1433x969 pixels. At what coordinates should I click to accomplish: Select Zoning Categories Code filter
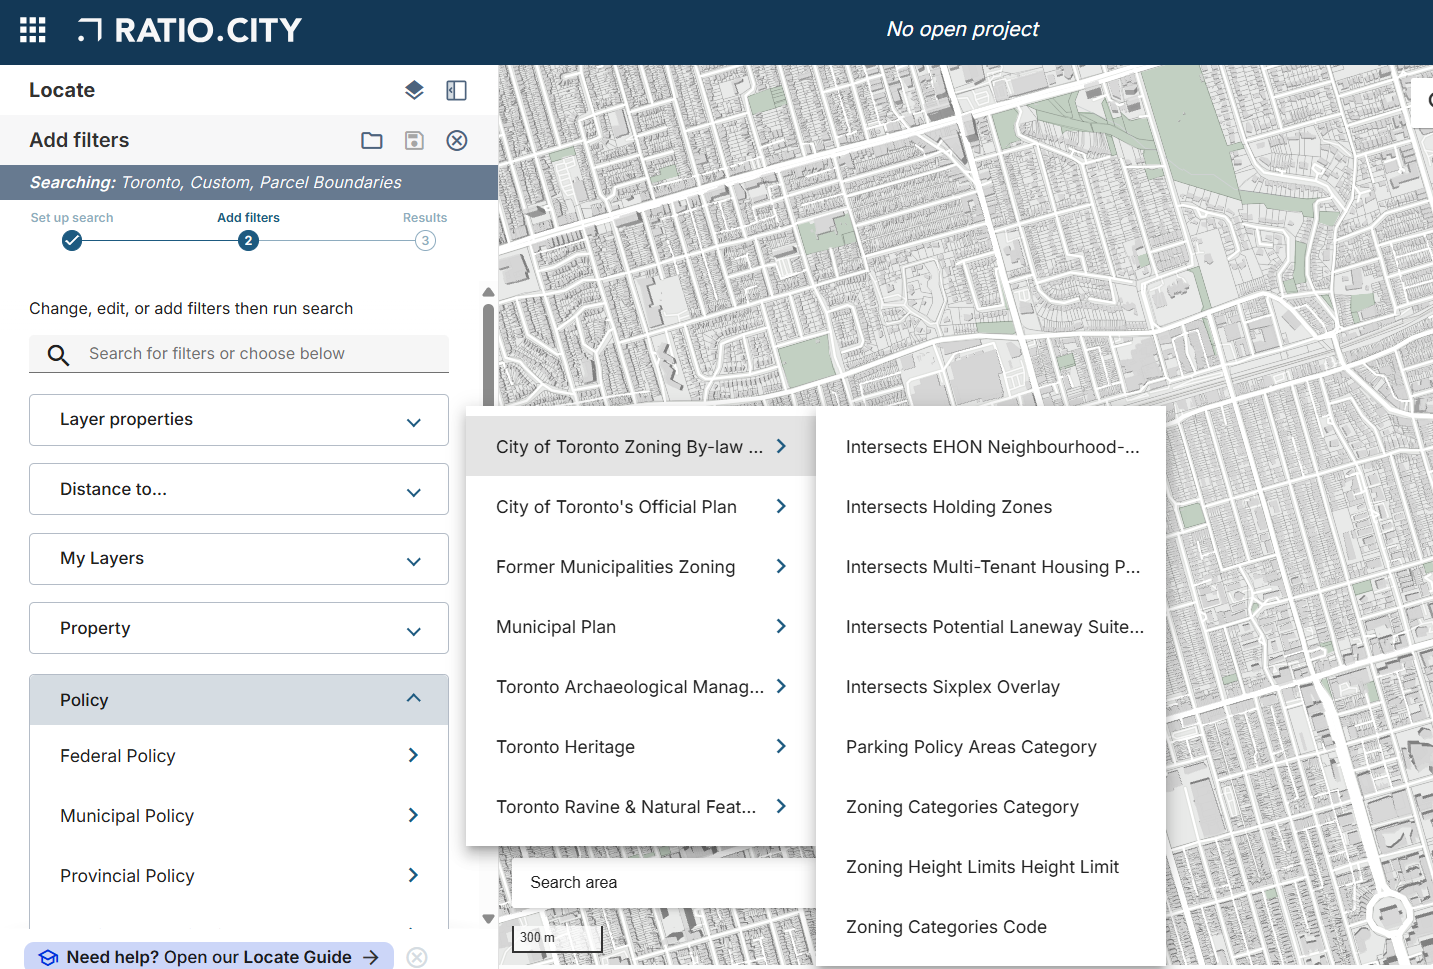point(991,927)
